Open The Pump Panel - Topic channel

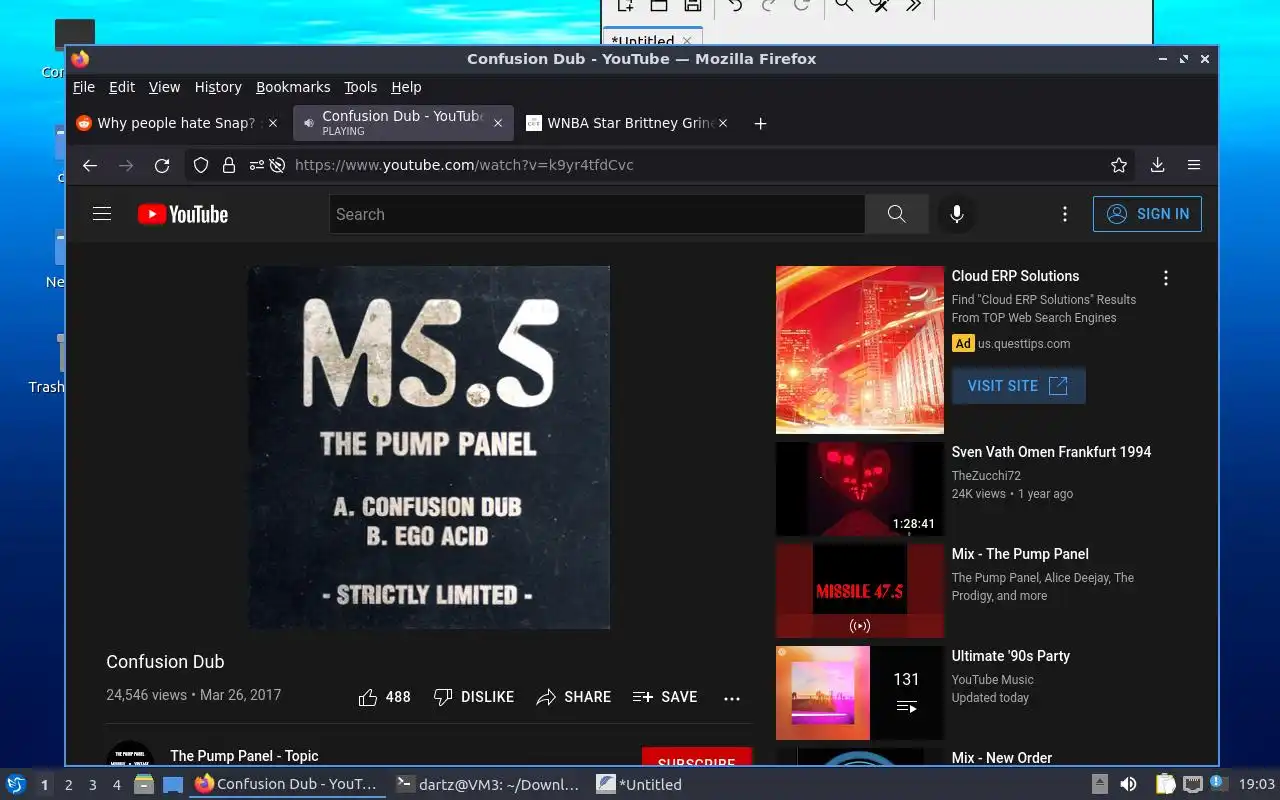click(244, 756)
